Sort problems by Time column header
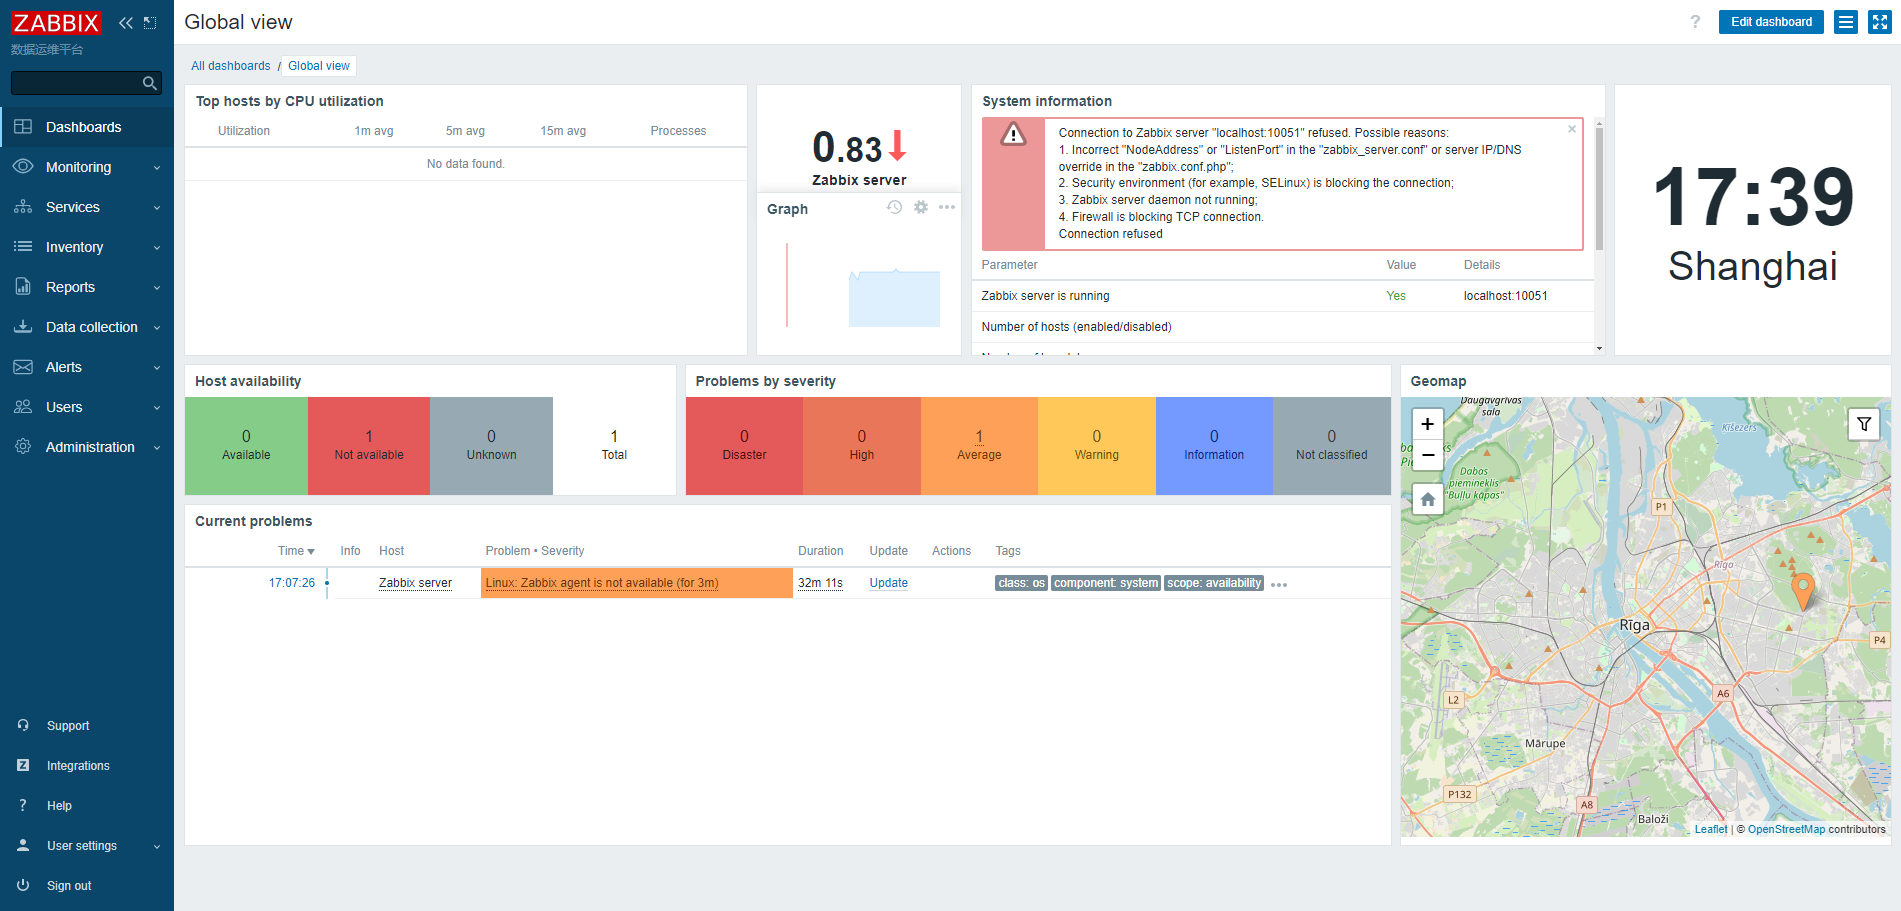The image size is (1901, 911). pos(296,551)
